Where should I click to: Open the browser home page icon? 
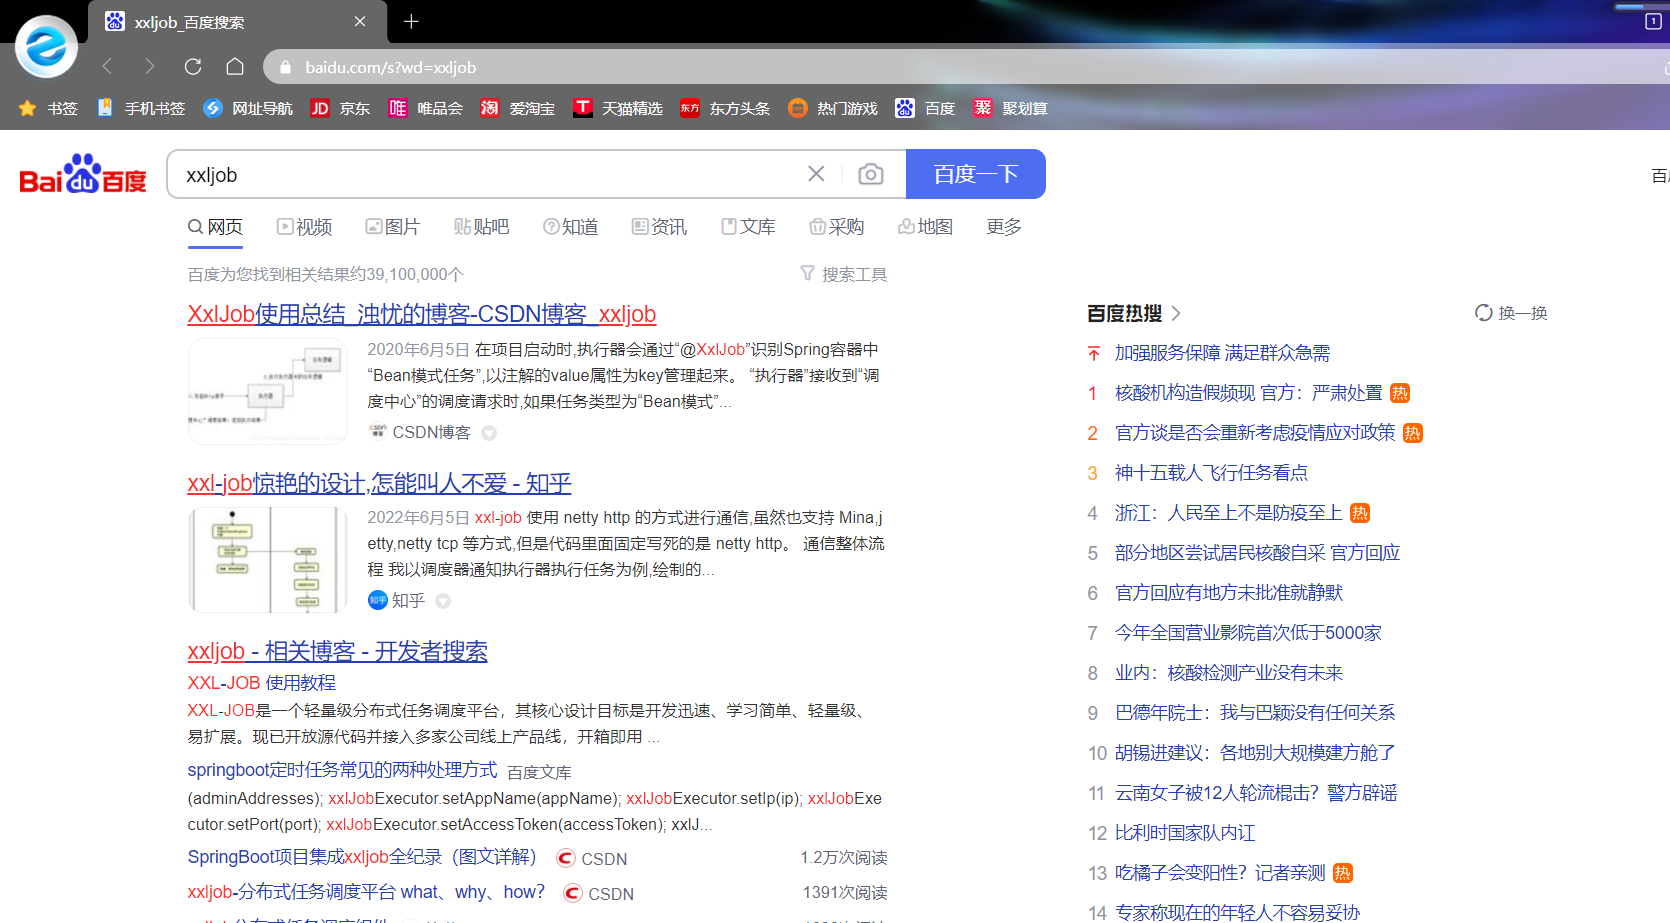(x=235, y=66)
